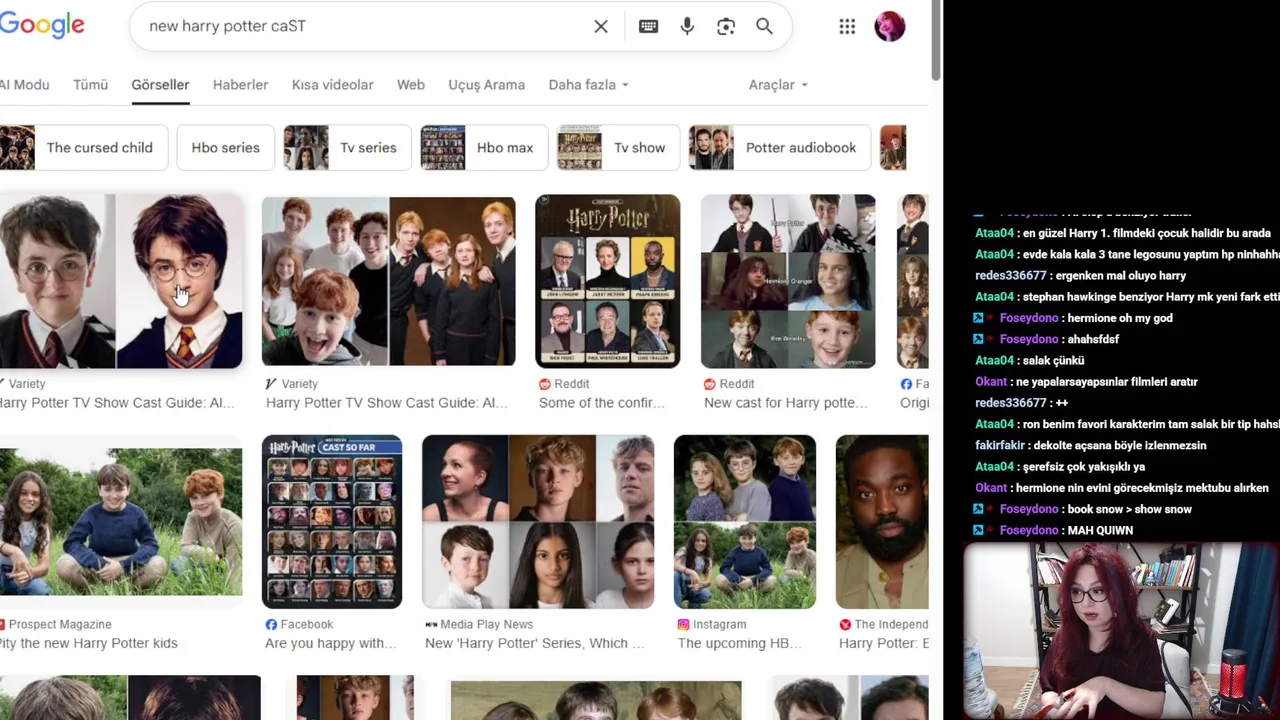Click chat message 'book snow > show snow'
Viewport: 1280px width, 720px height.
tap(1129, 509)
